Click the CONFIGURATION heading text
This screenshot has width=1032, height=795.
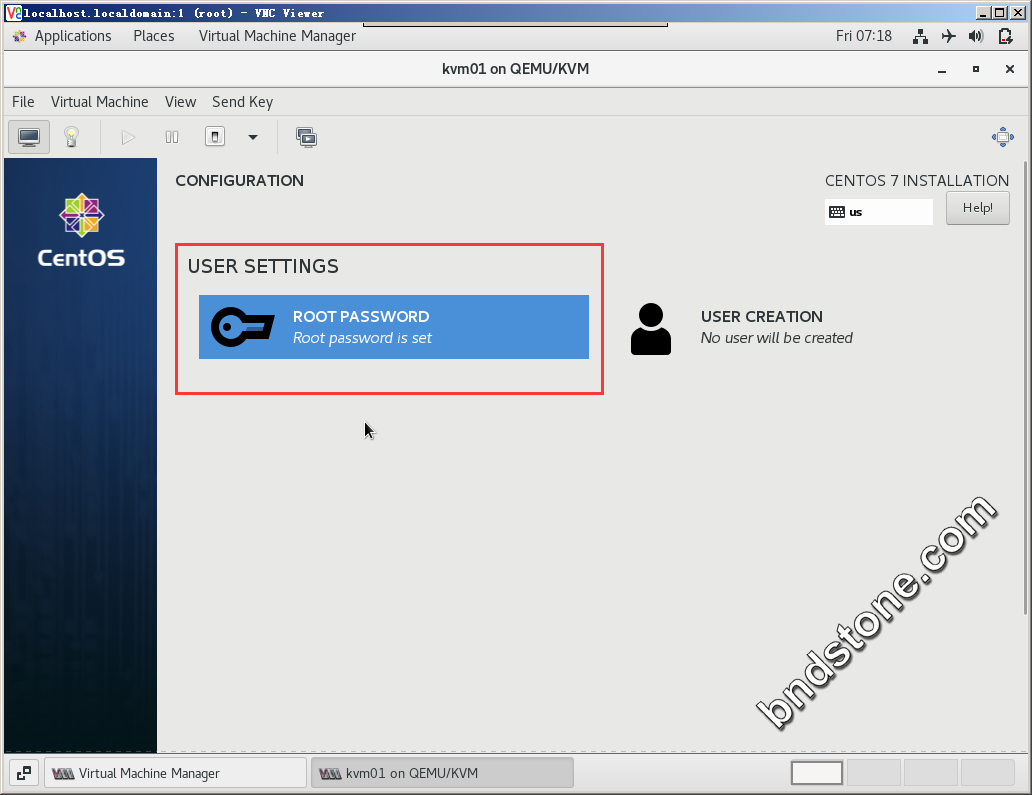[240, 181]
